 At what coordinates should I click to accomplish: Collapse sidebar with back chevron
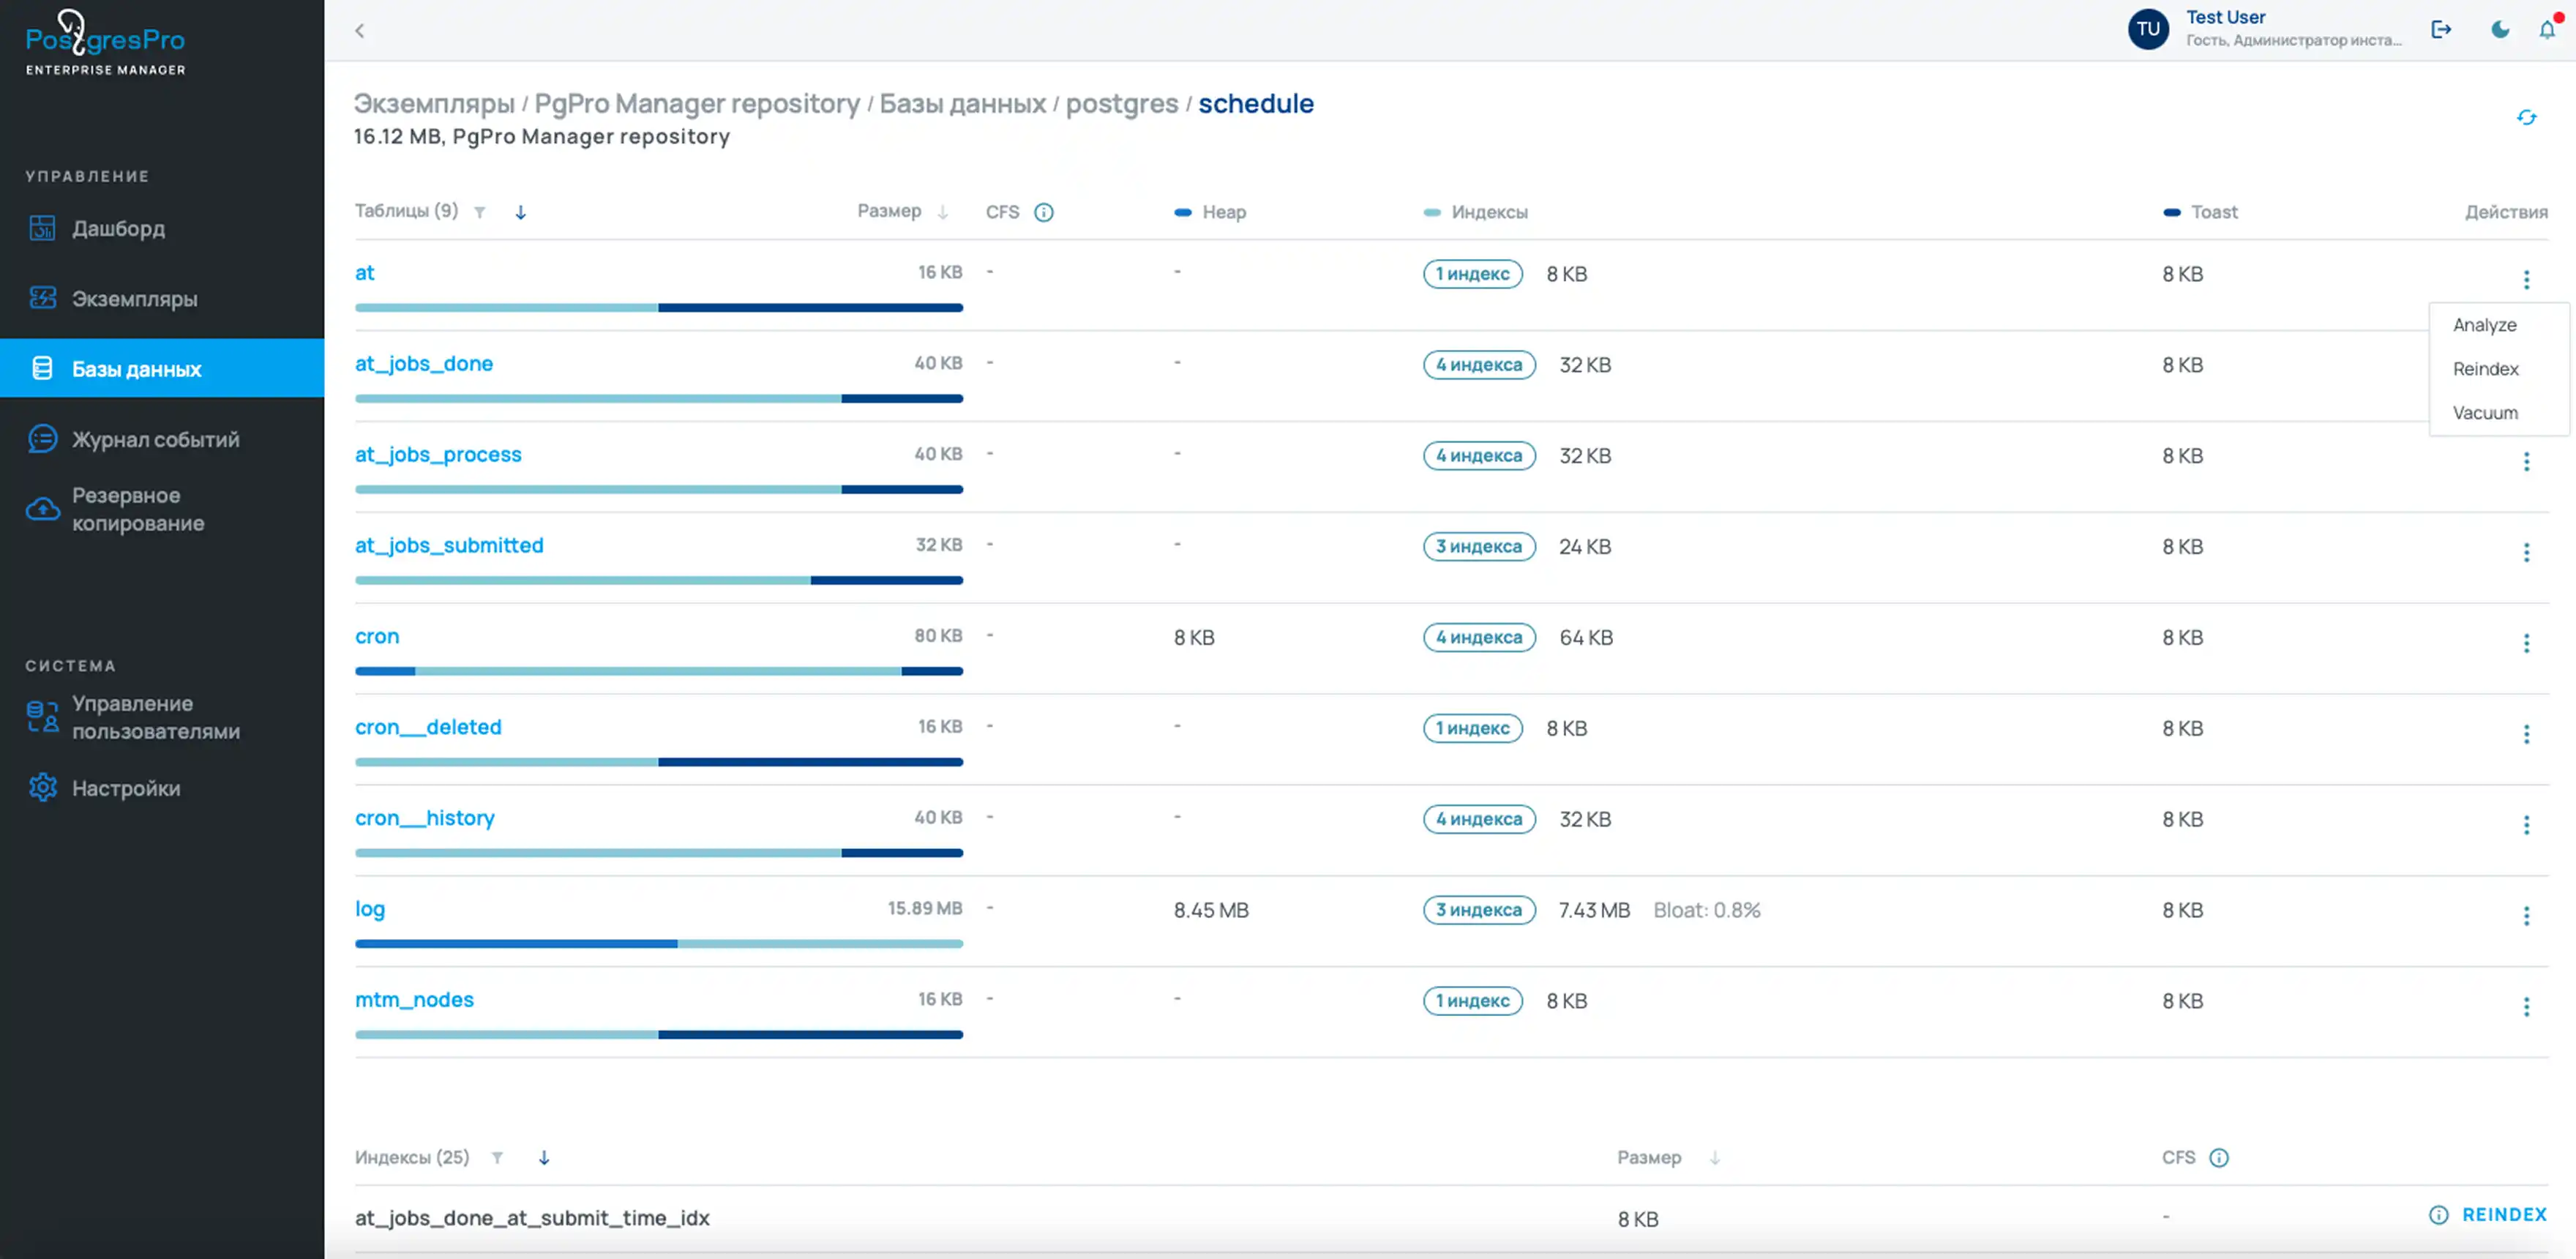pos(360,31)
